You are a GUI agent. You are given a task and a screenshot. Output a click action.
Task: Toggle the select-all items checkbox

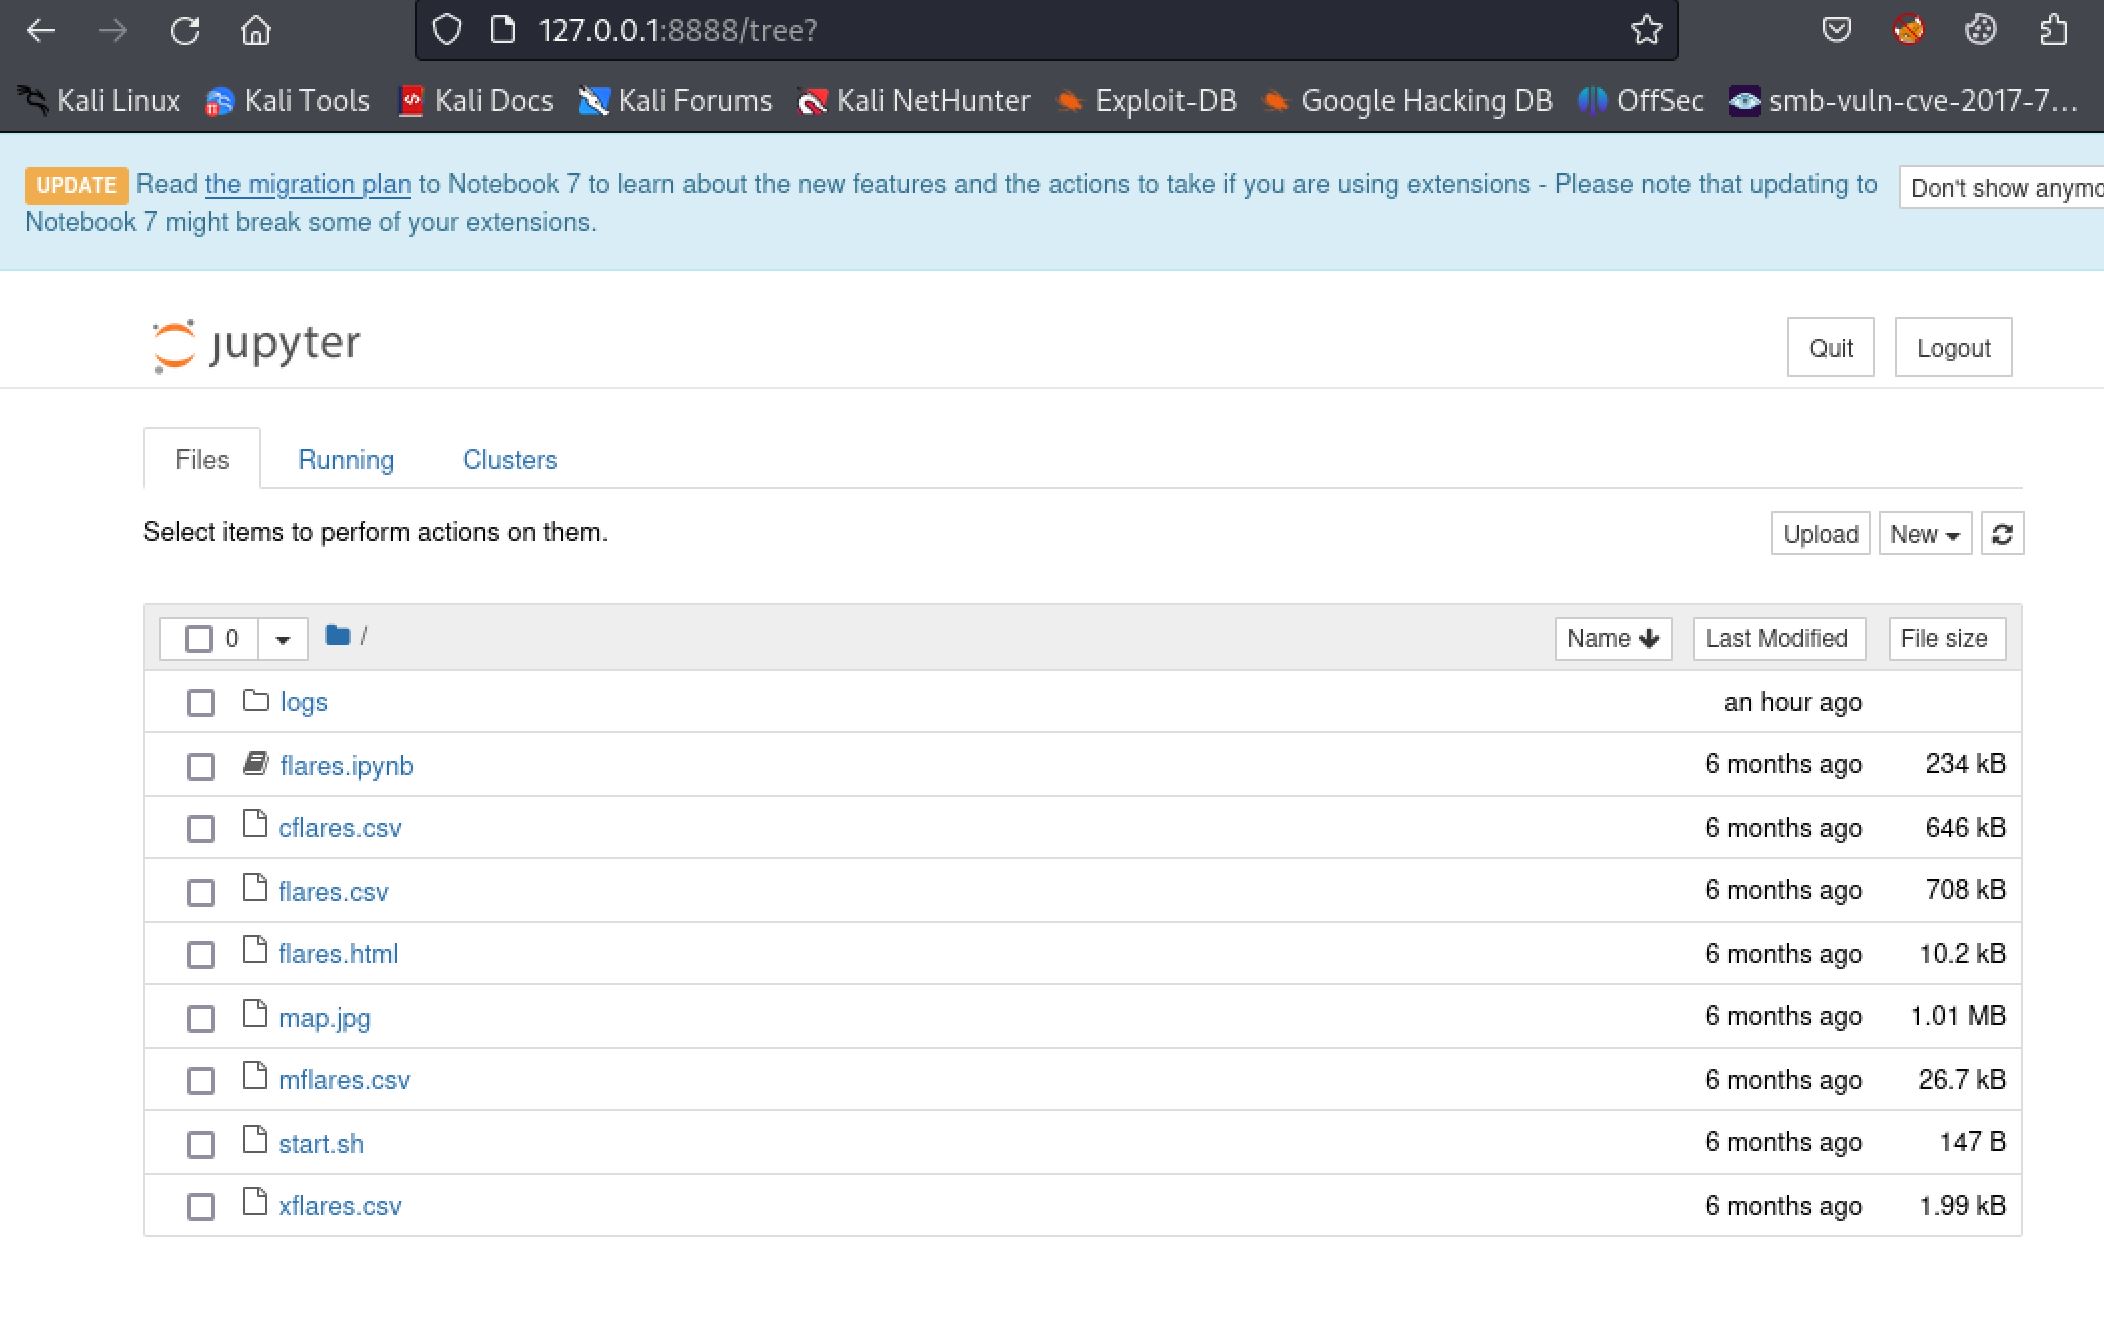[x=199, y=639]
